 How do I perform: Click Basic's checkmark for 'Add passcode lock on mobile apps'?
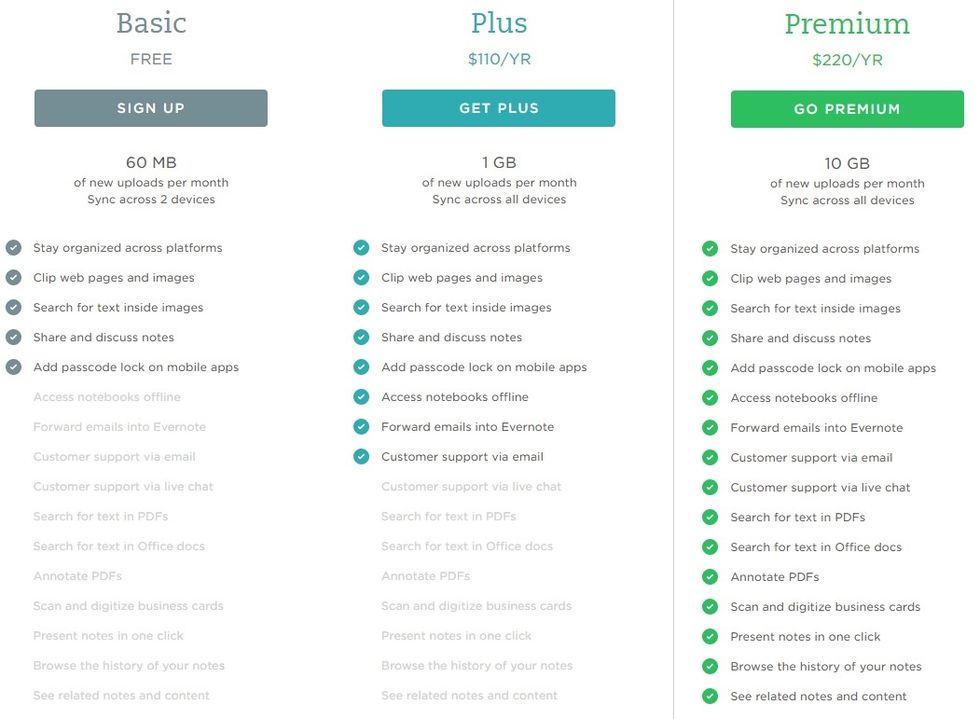[x=14, y=367]
